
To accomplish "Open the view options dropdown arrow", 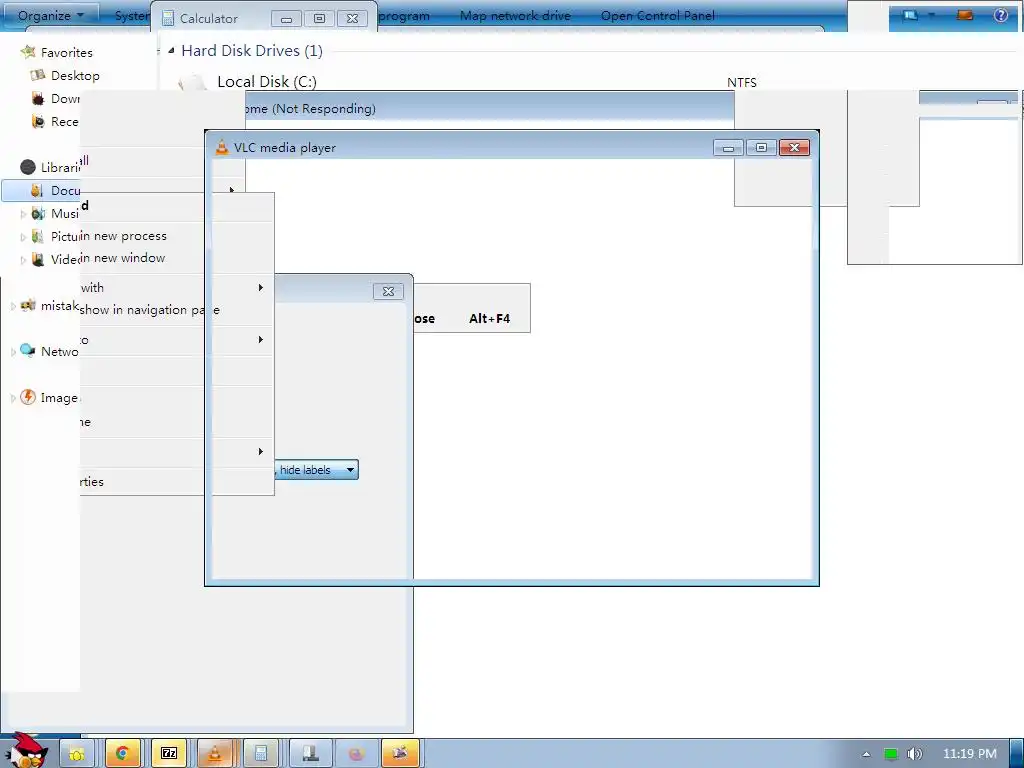I will pos(931,15).
